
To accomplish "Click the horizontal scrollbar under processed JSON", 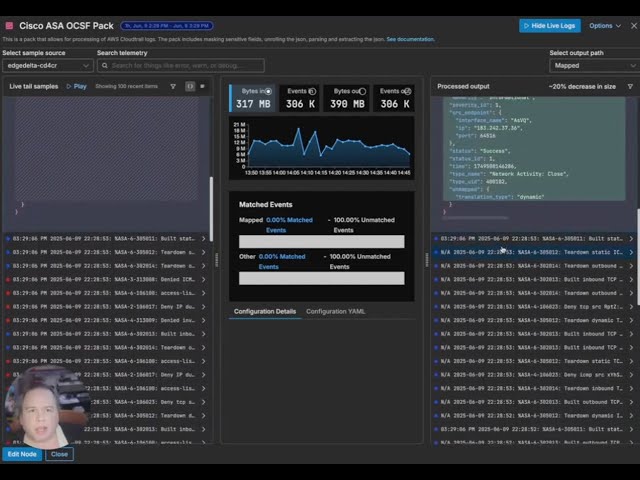I will [x=476, y=218].
